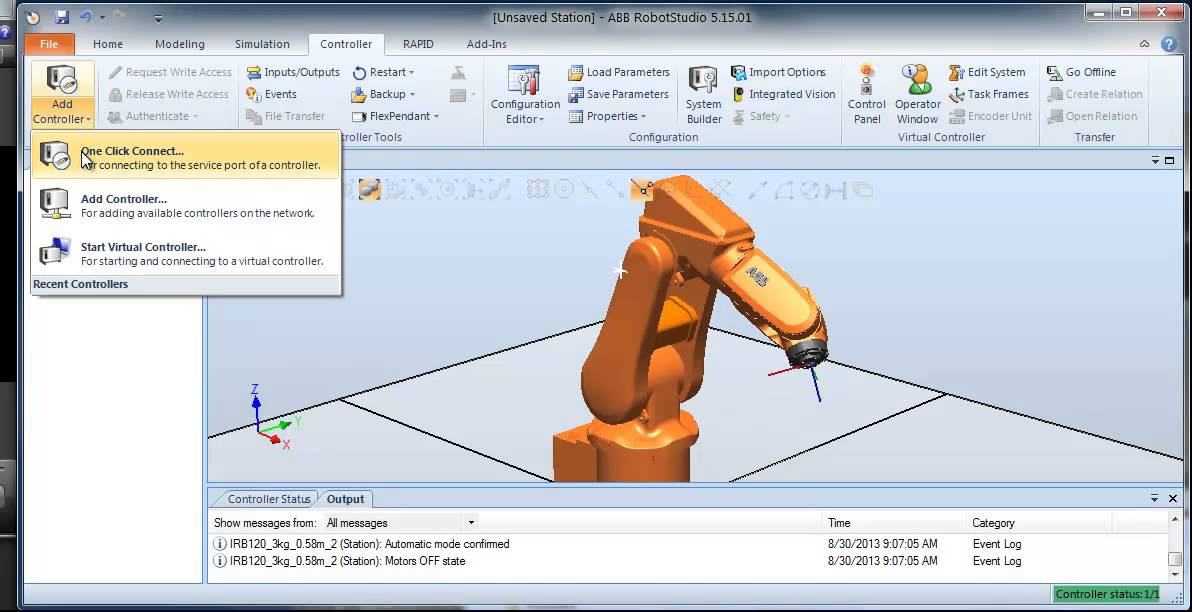
Task: Switch to the Controller Status tab
Action: (269, 499)
